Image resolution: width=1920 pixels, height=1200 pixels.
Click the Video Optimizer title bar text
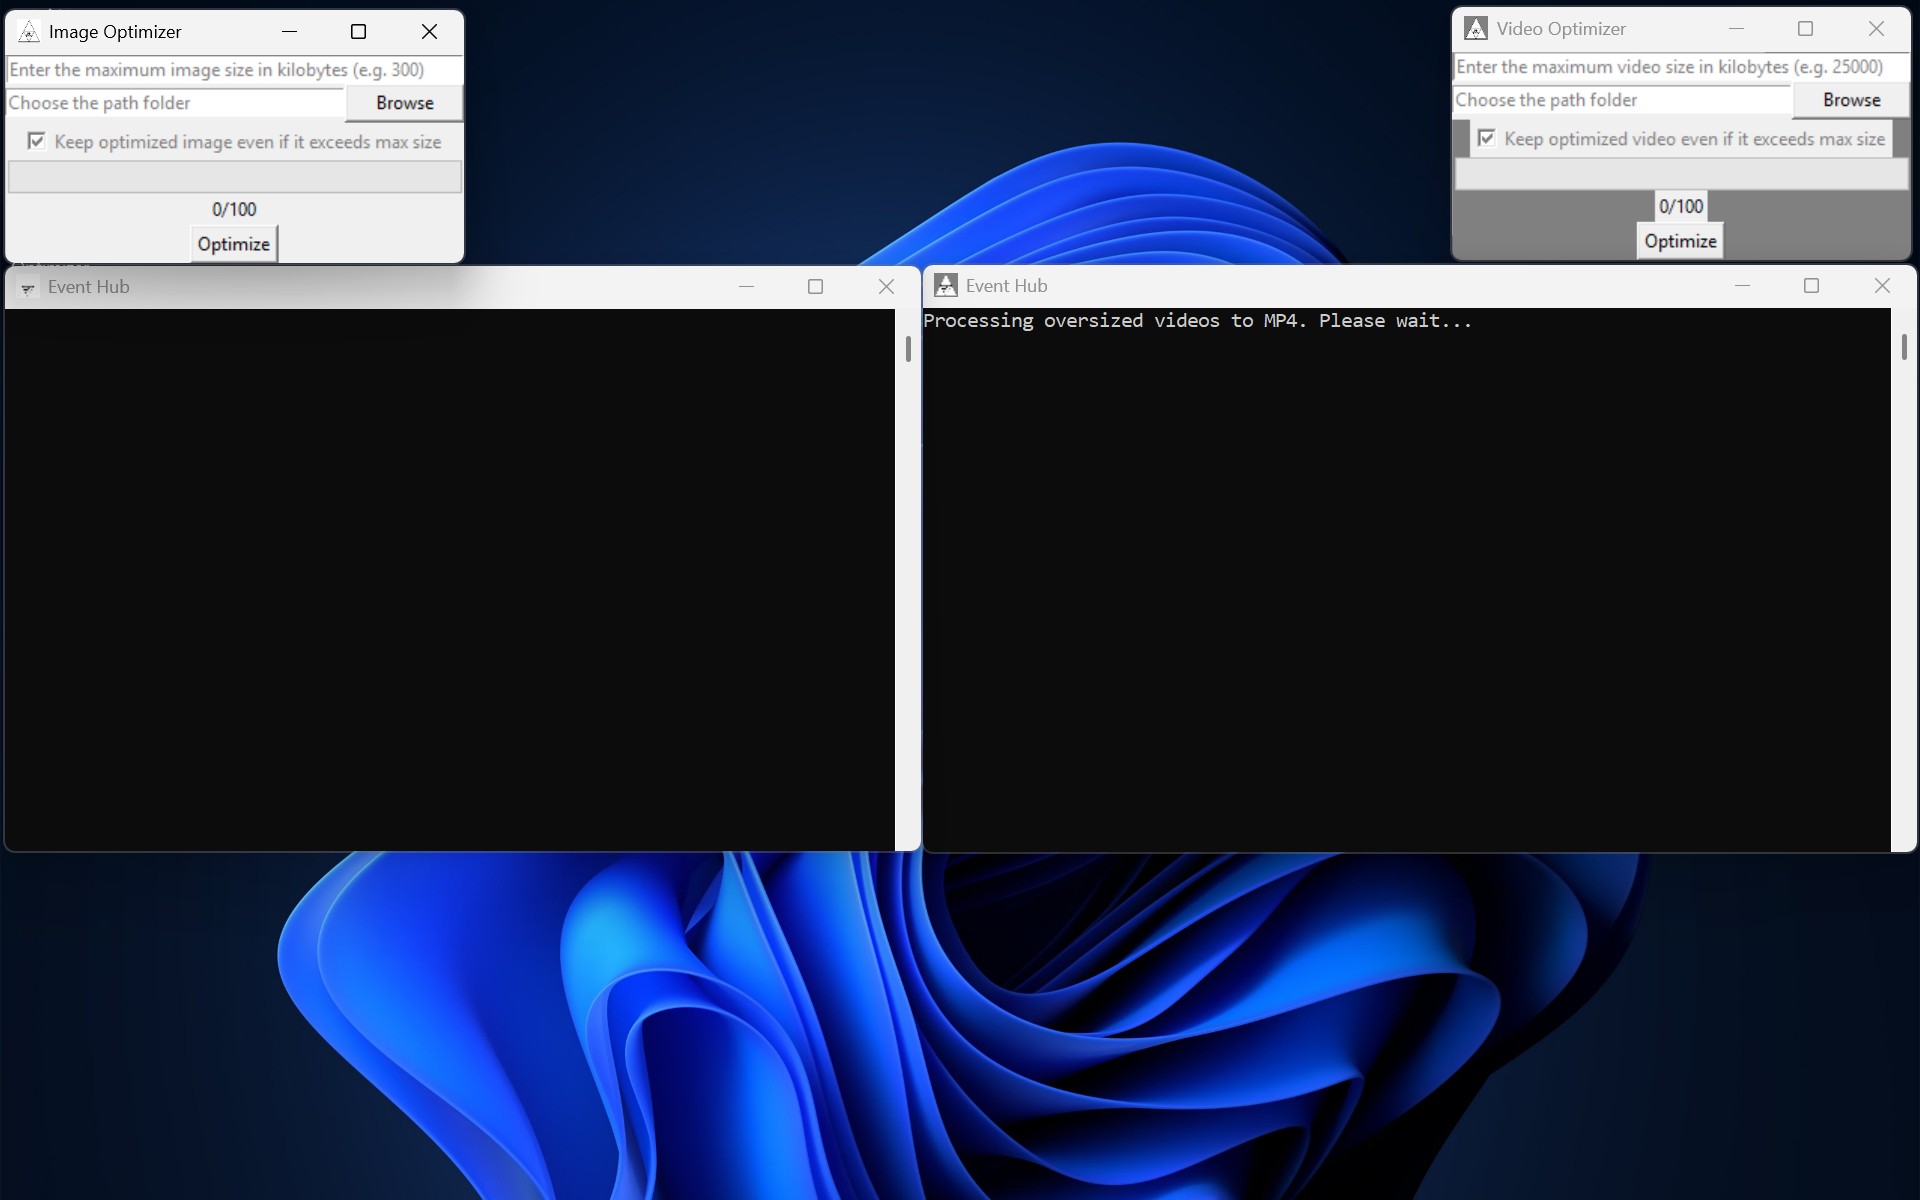[1561, 29]
